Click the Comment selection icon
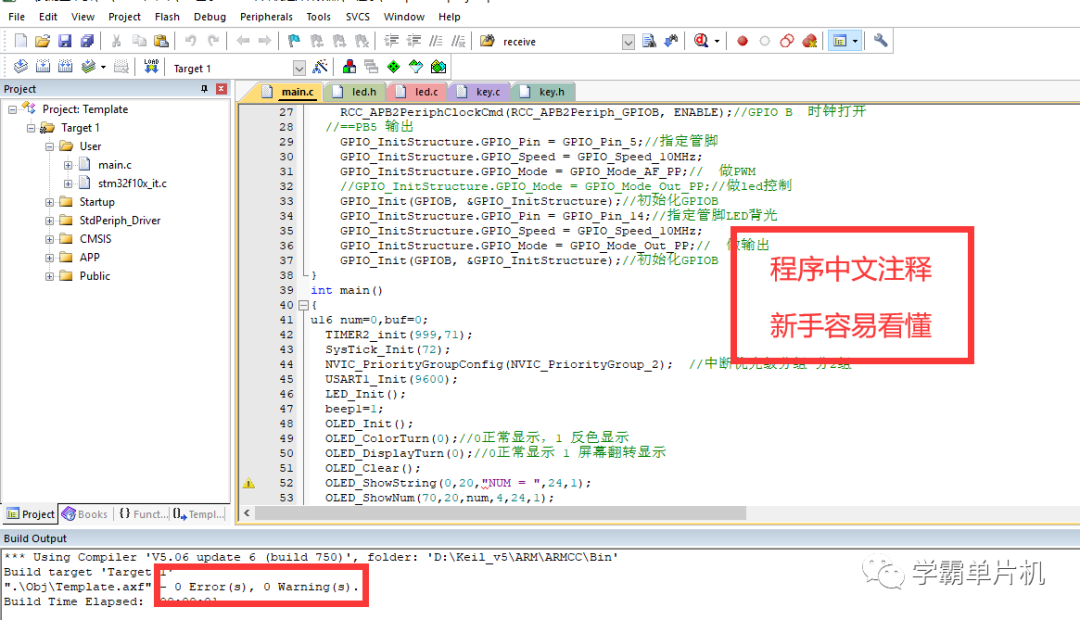 point(436,41)
